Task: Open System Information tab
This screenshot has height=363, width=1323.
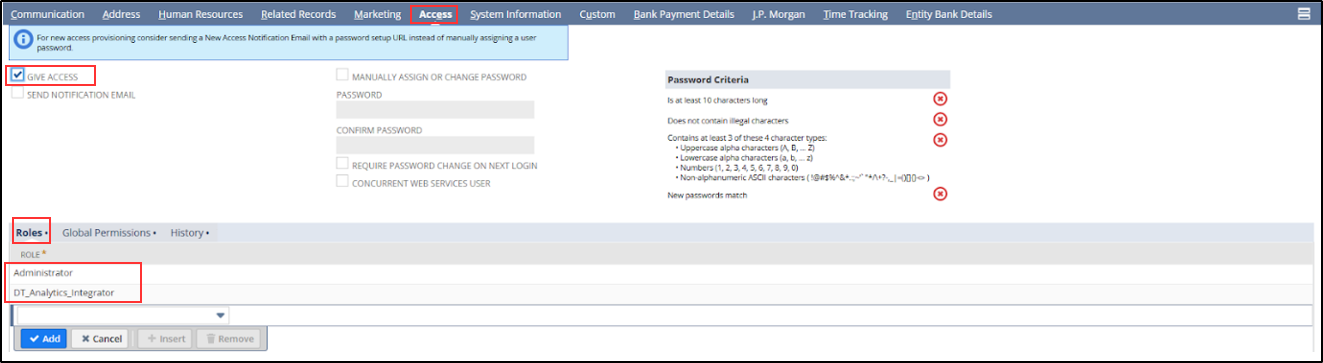Action: pos(515,14)
